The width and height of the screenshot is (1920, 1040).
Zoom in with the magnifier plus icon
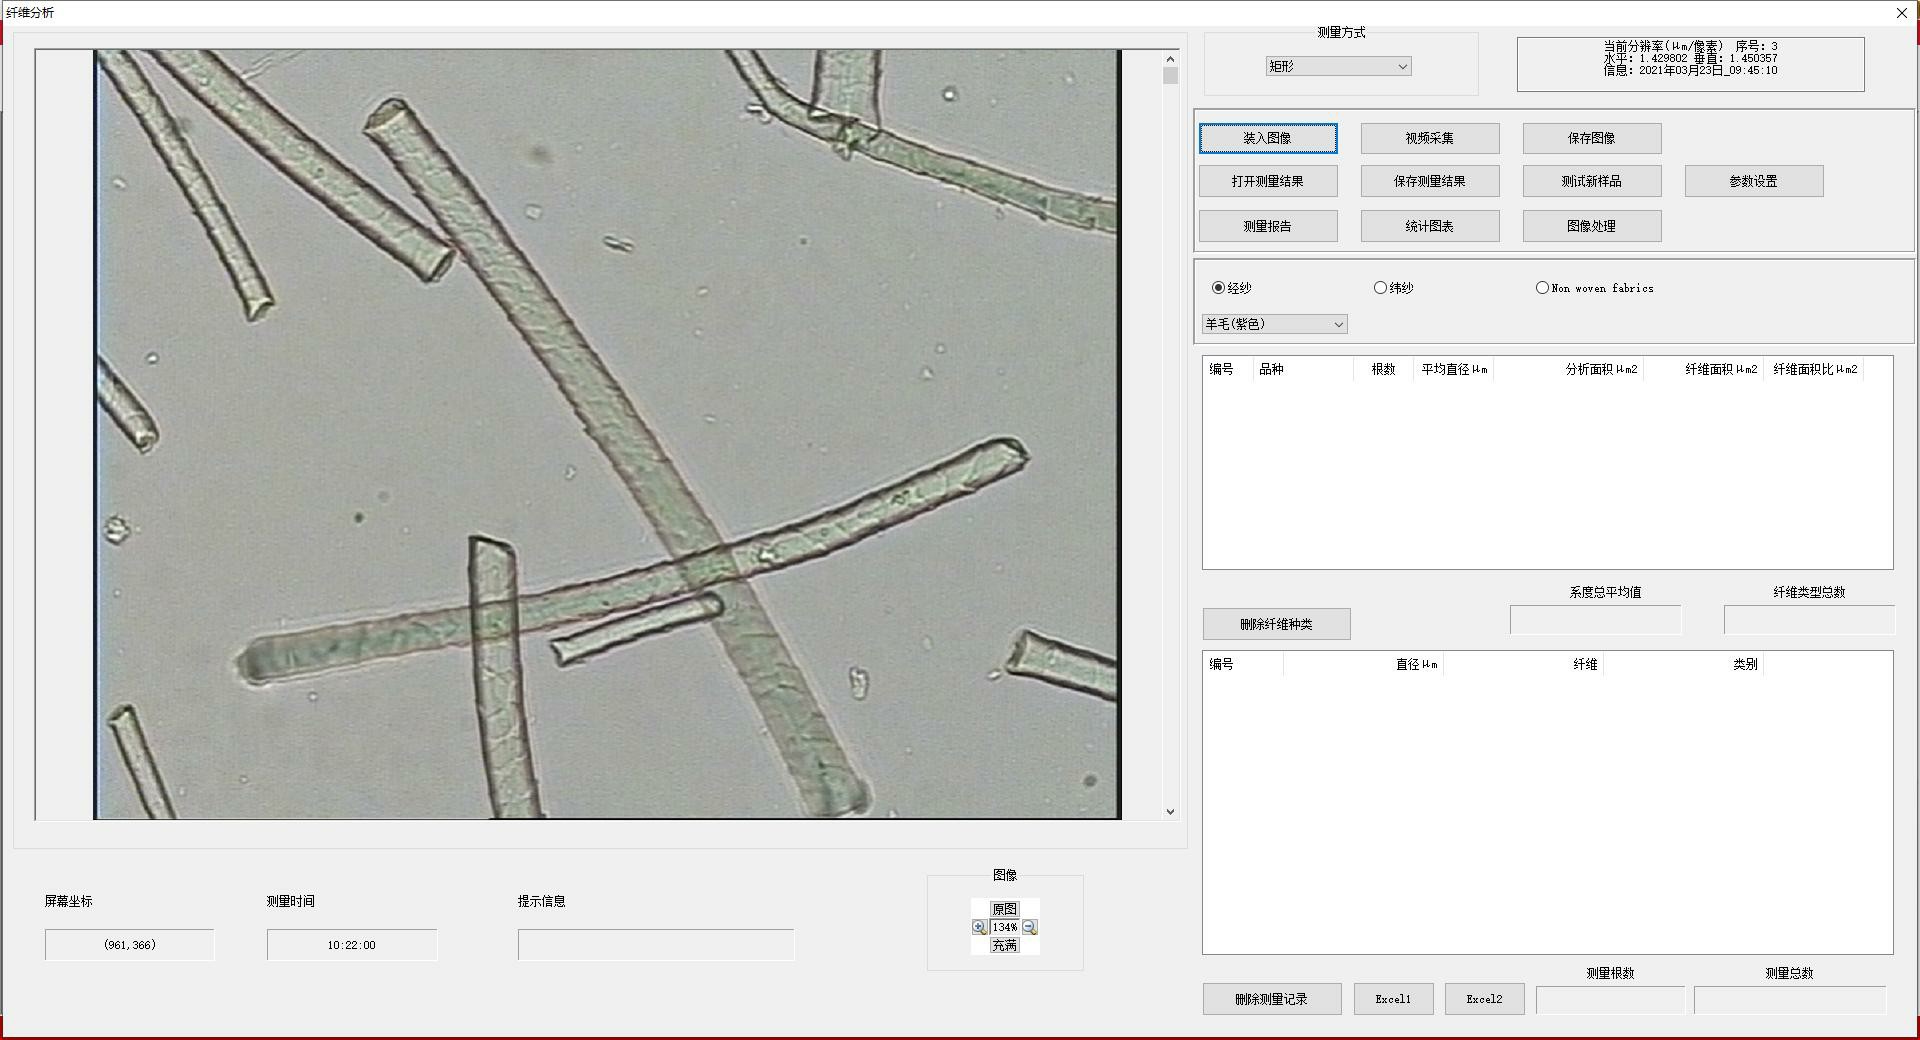point(979,927)
